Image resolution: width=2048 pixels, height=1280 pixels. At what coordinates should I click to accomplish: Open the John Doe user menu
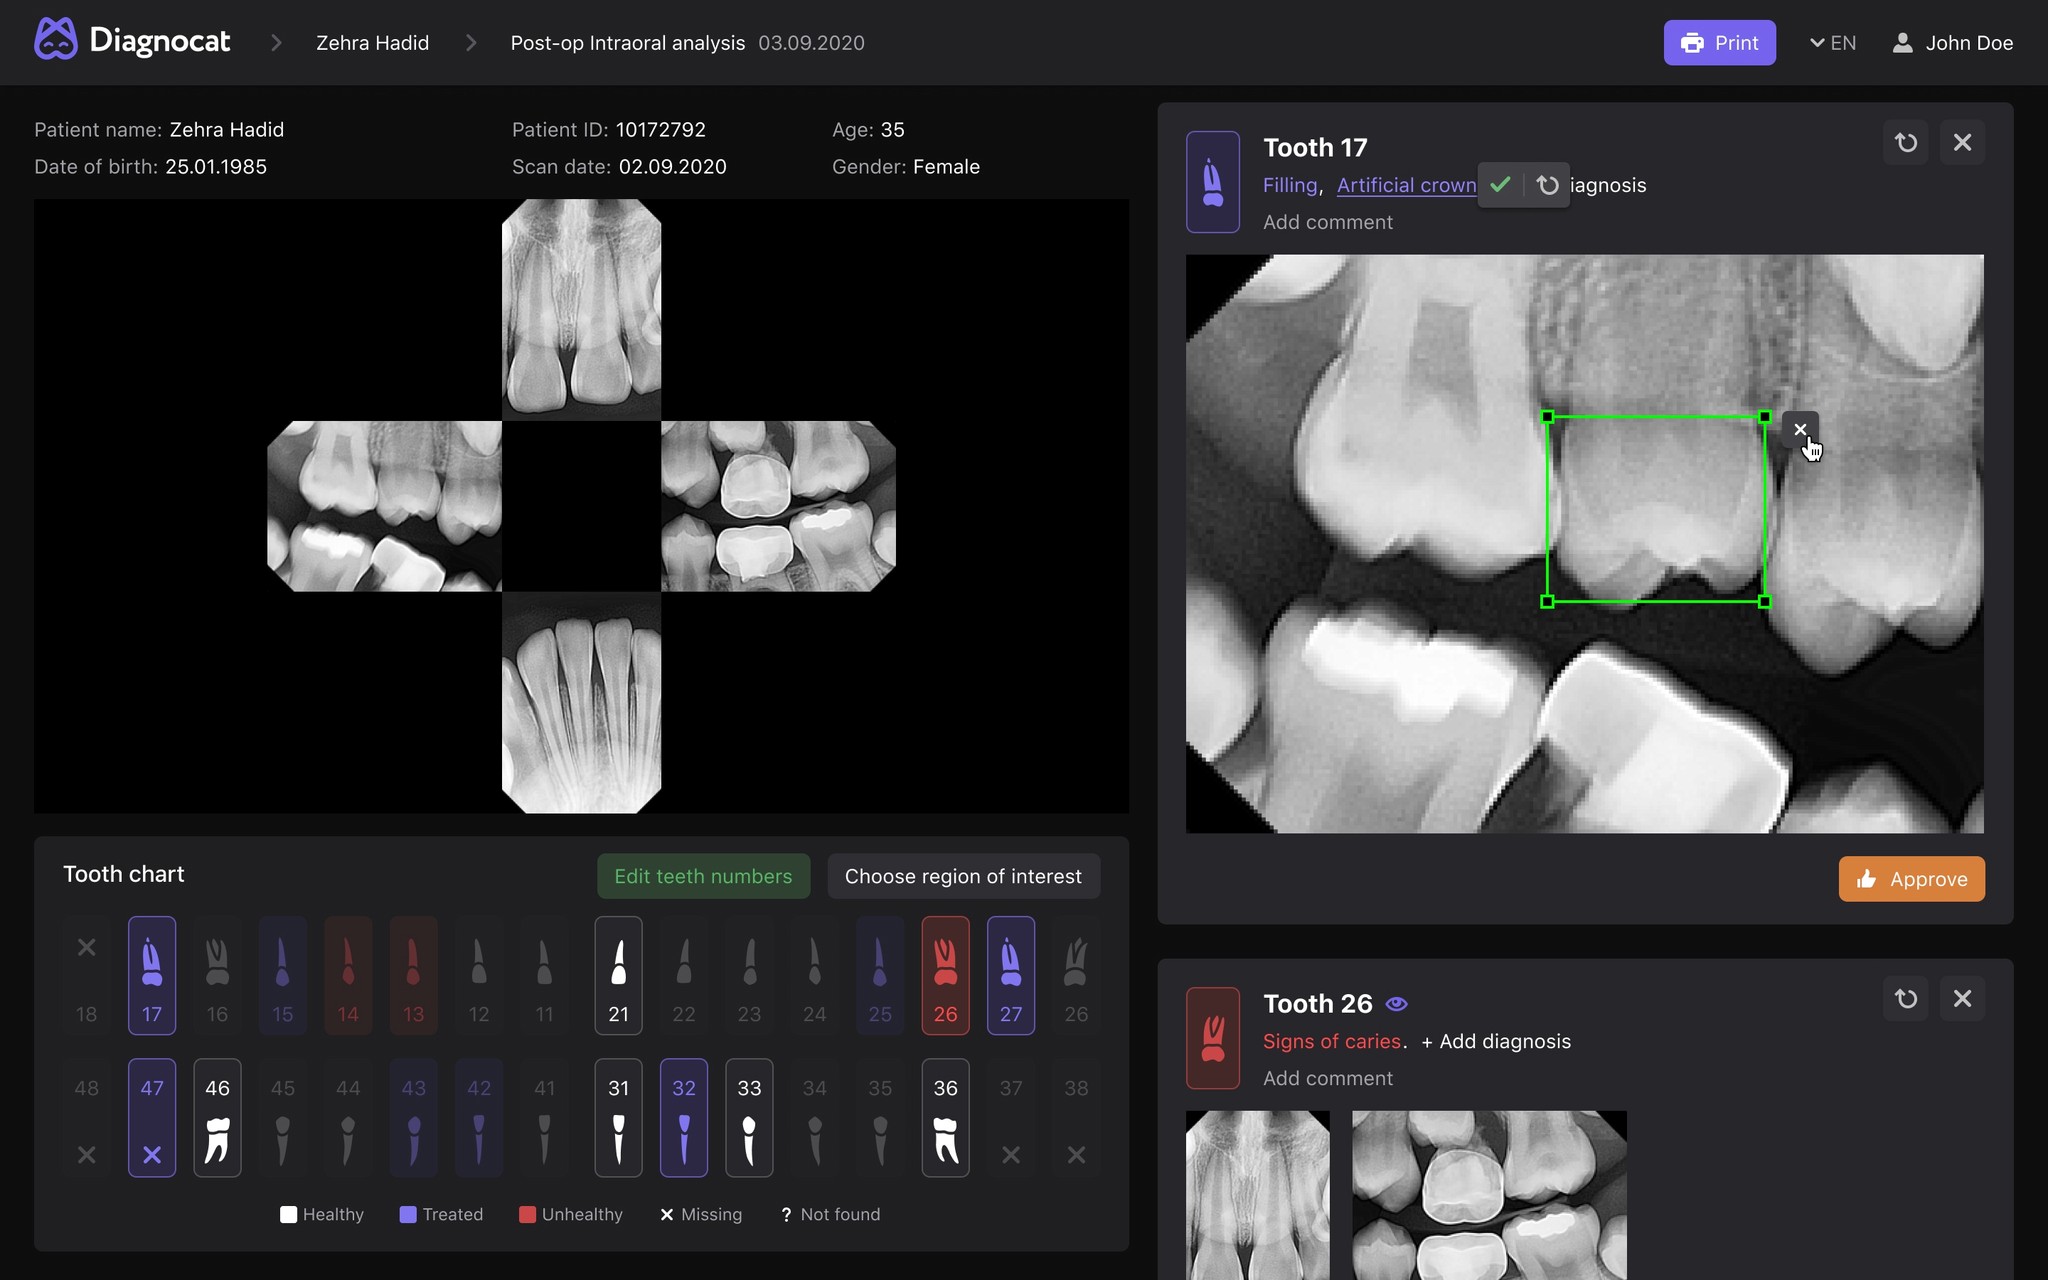tap(1952, 43)
